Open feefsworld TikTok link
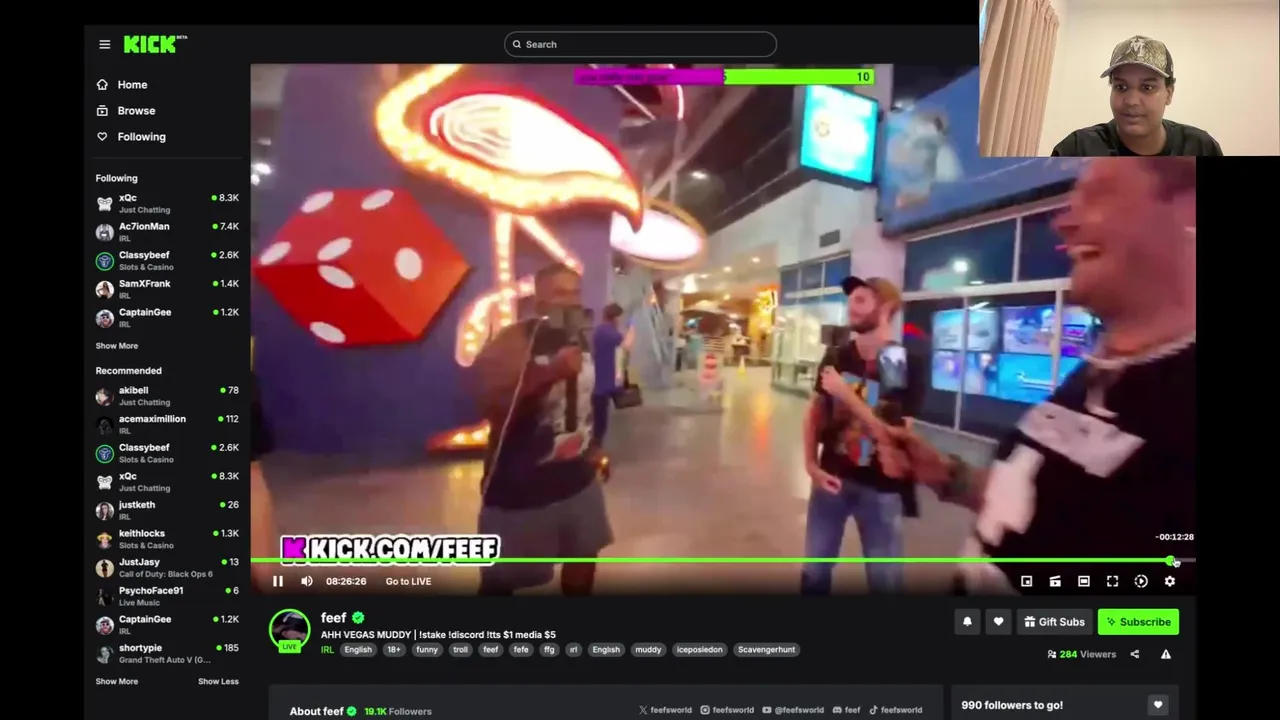1280x720 pixels. pyautogui.click(x=895, y=710)
